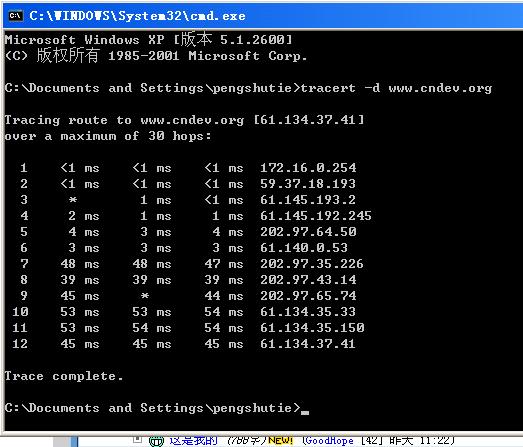
Task: Click the small square icon beside the smiley
Action: (137, 439)
